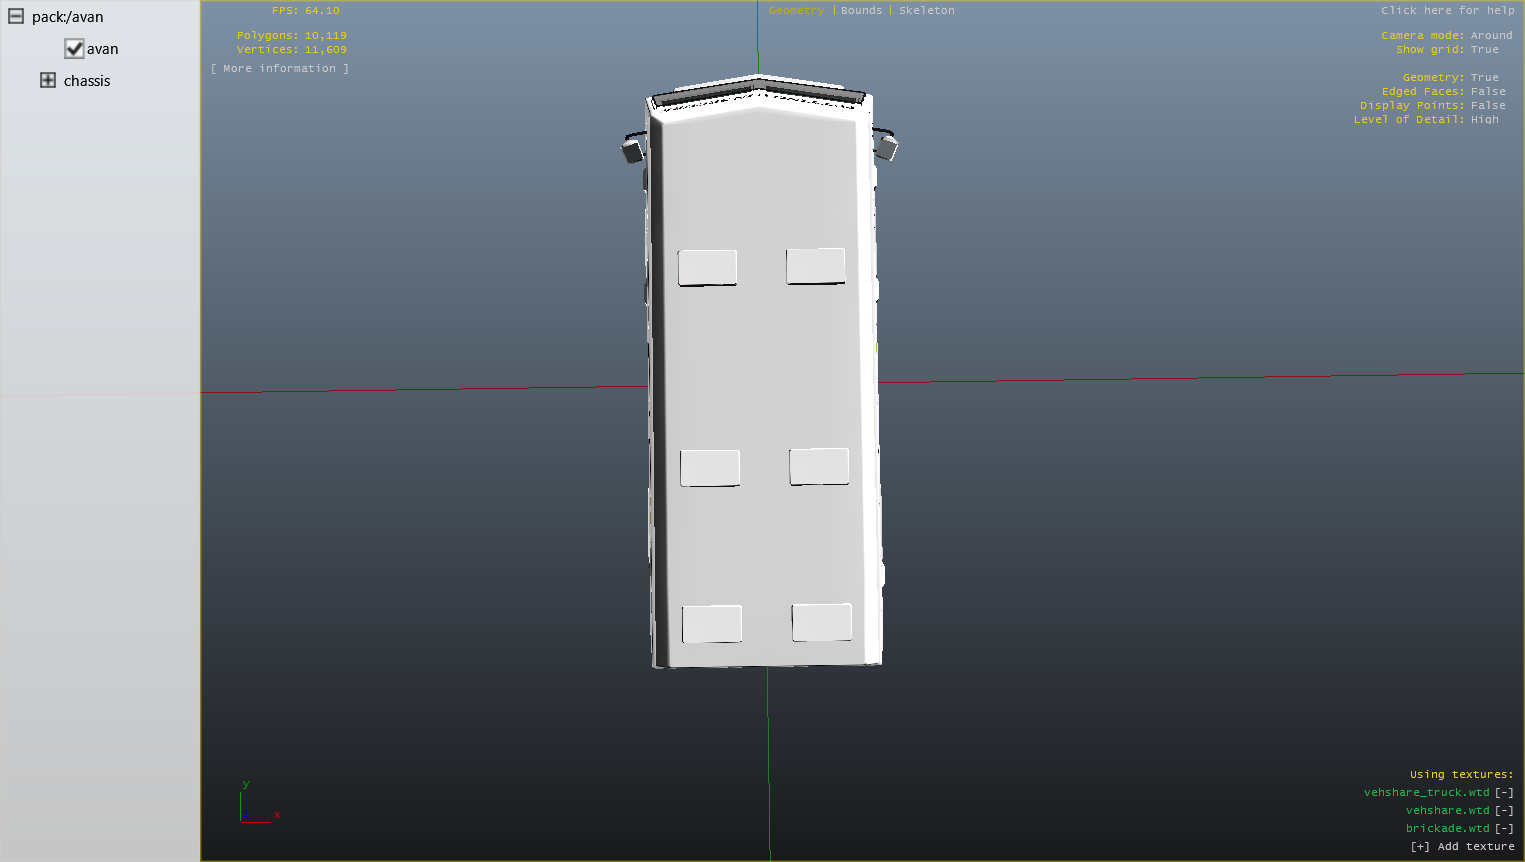
Task: Expand the chassis tree node
Action: pyautogui.click(x=48, y=81)
